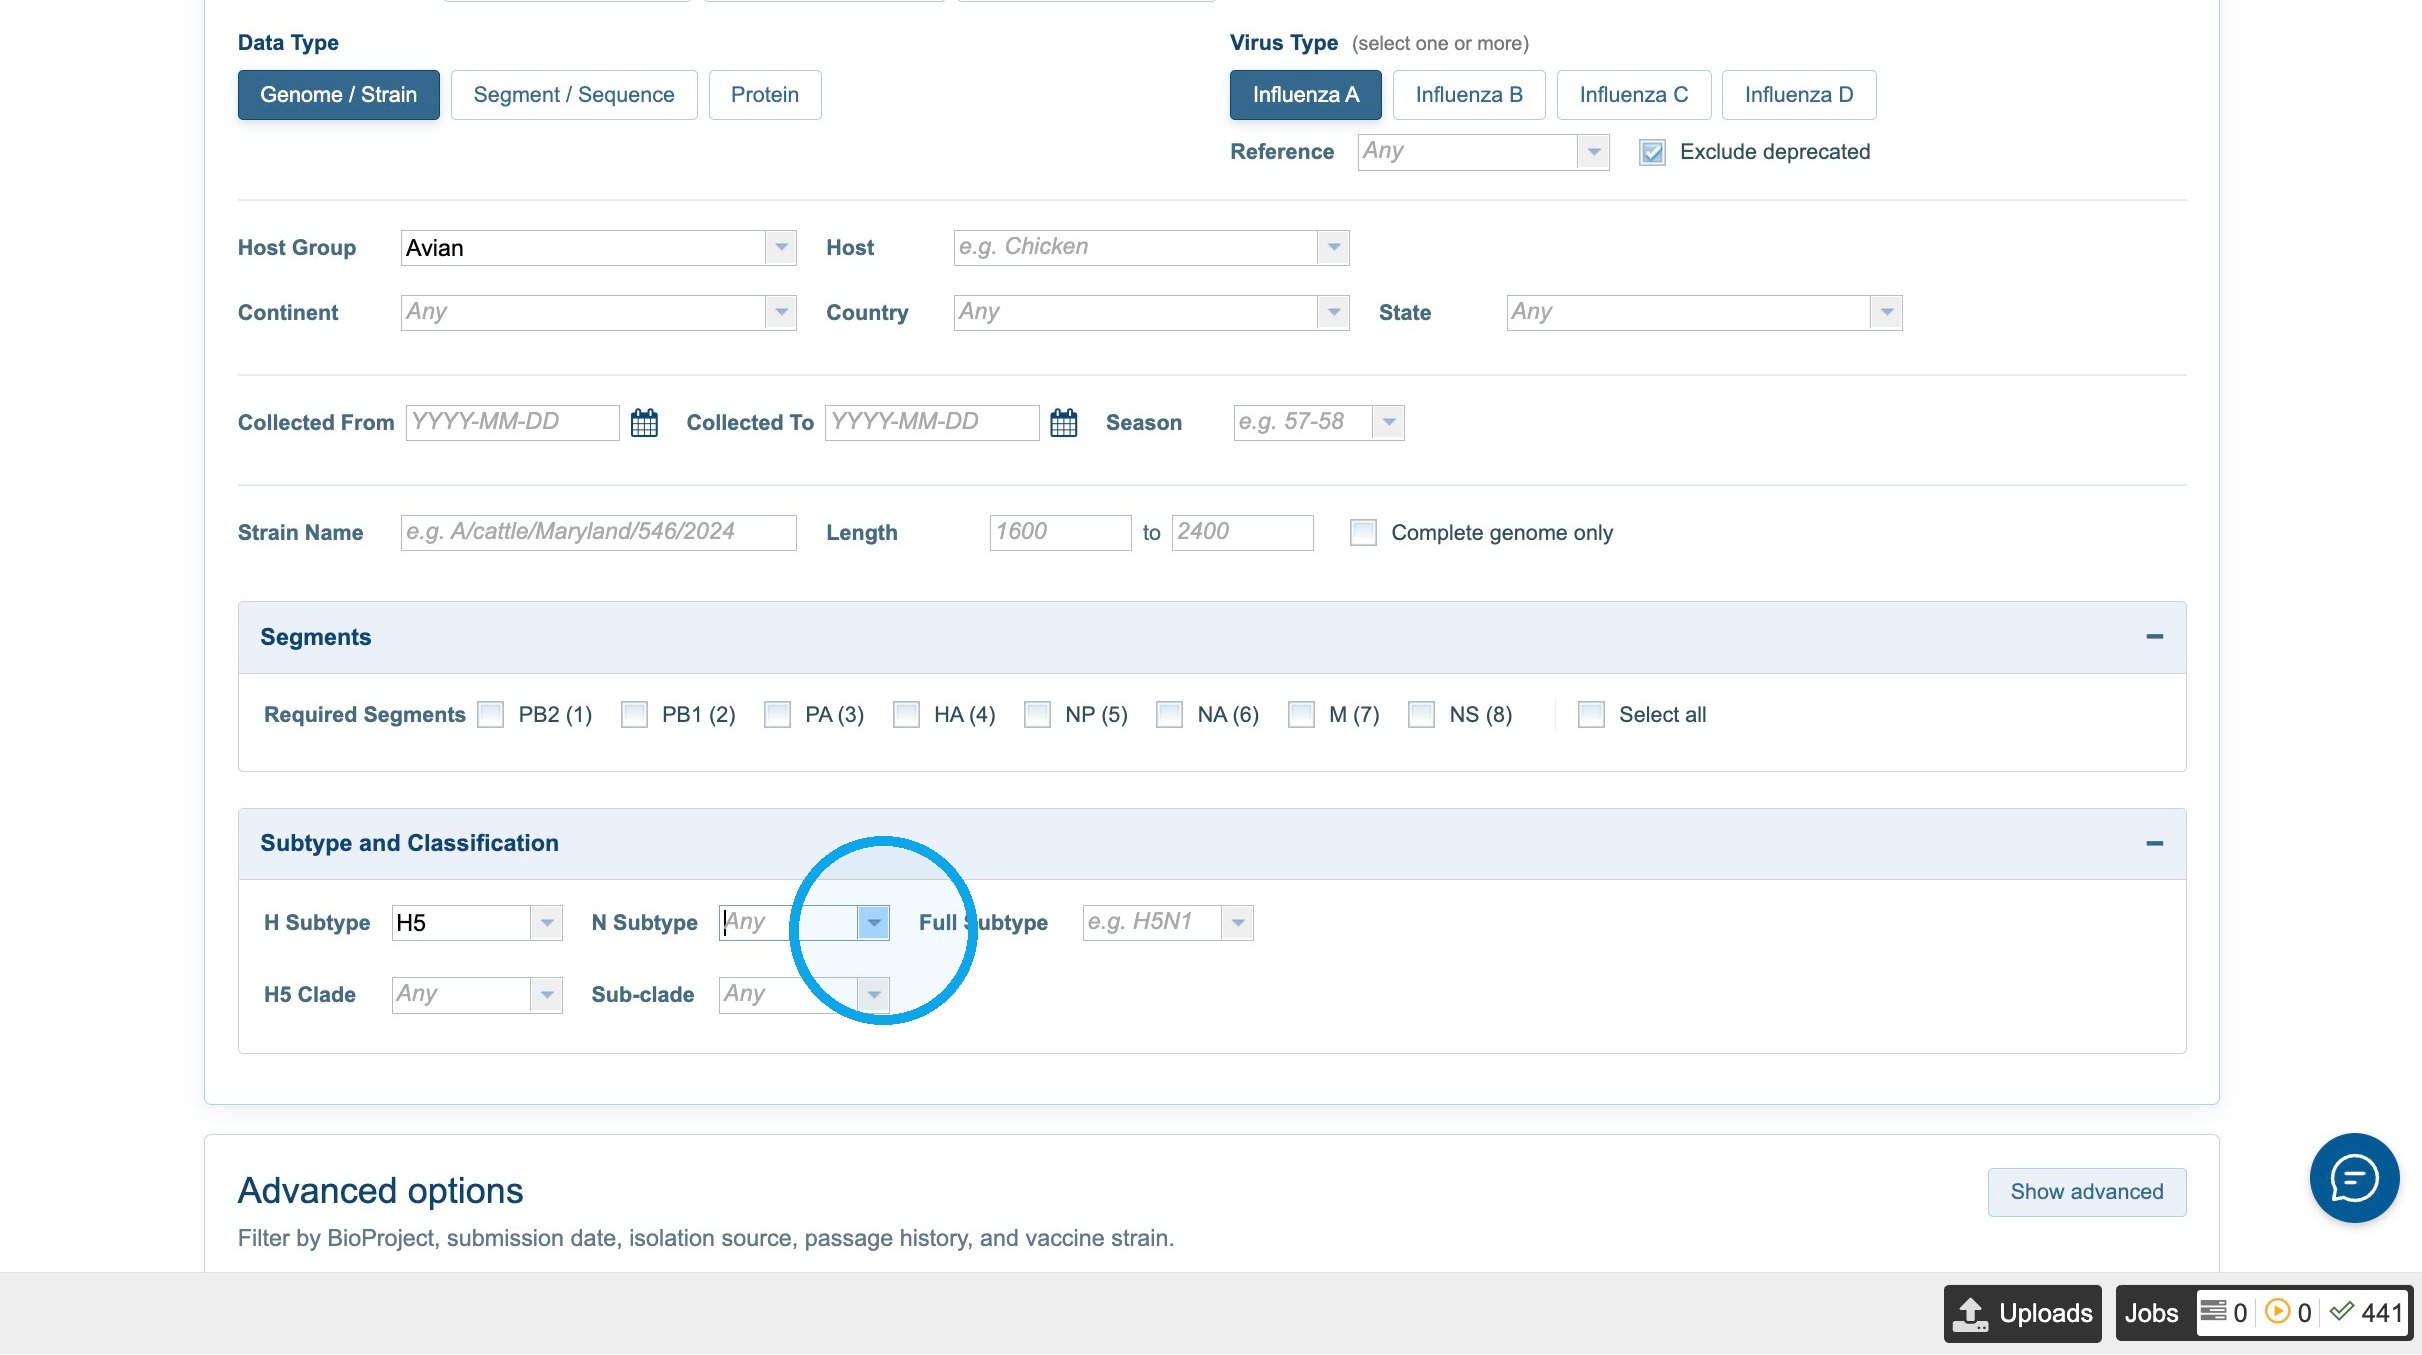Image resolution: width=2422 pixels, height=1355 pixels.
Task: Tick the PB1 (2) segment box
Action: pos(633,715)
